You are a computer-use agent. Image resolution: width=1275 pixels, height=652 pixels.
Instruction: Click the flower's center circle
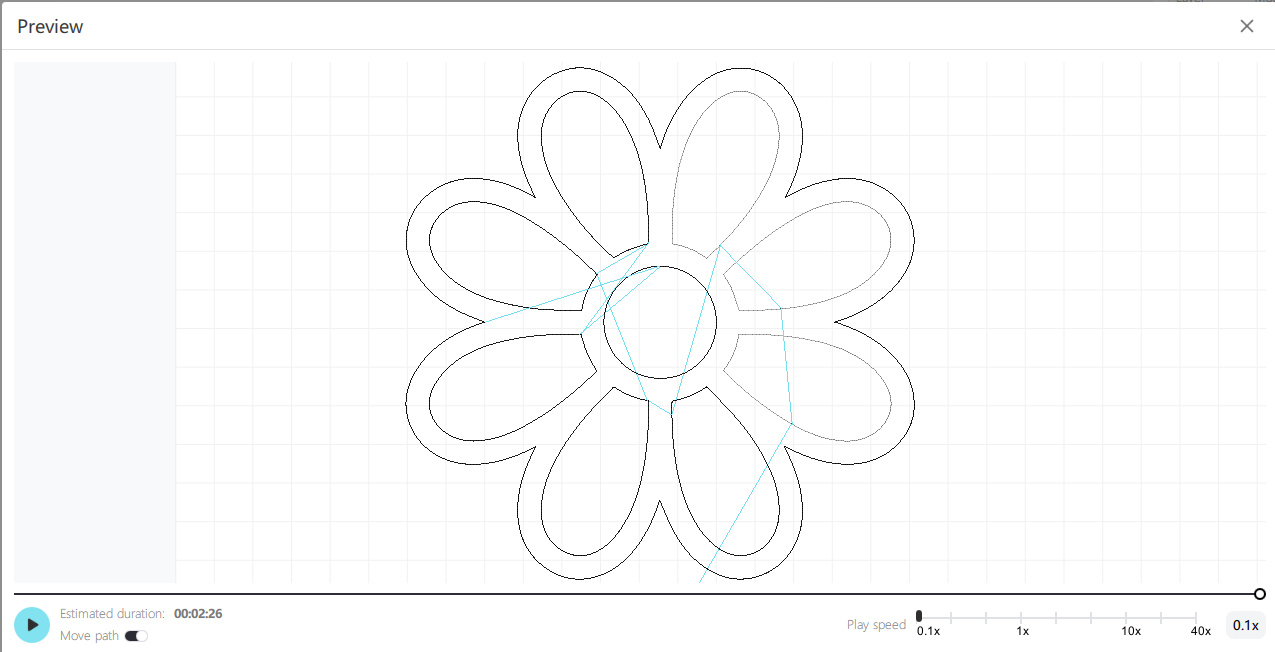pos(660,322)
